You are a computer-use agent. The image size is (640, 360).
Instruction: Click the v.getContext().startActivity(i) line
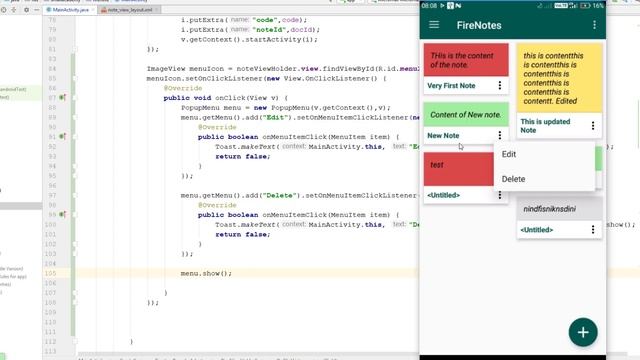click(249, 40)
